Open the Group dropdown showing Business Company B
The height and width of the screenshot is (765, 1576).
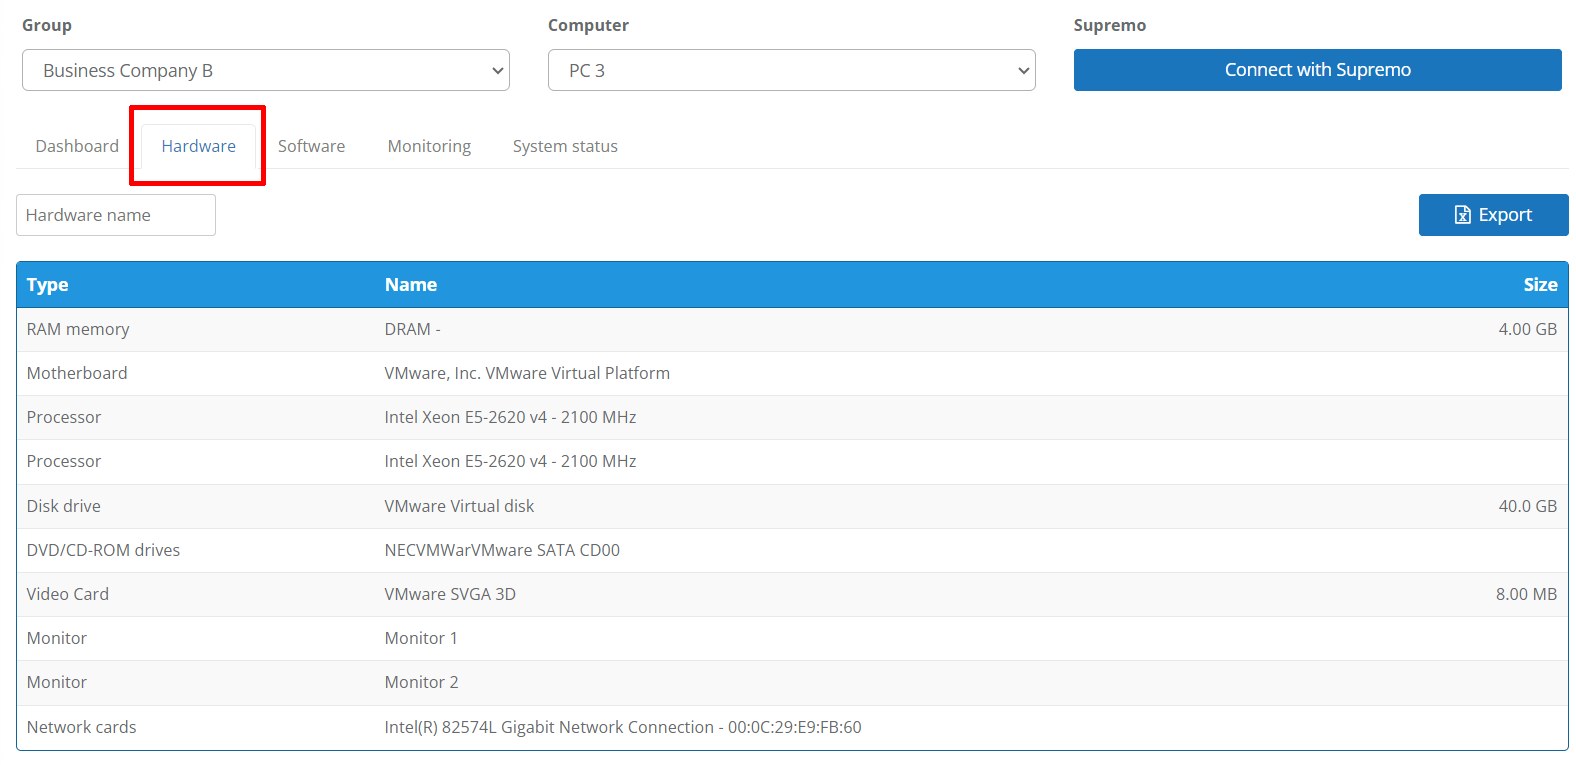tap(266, 70)
